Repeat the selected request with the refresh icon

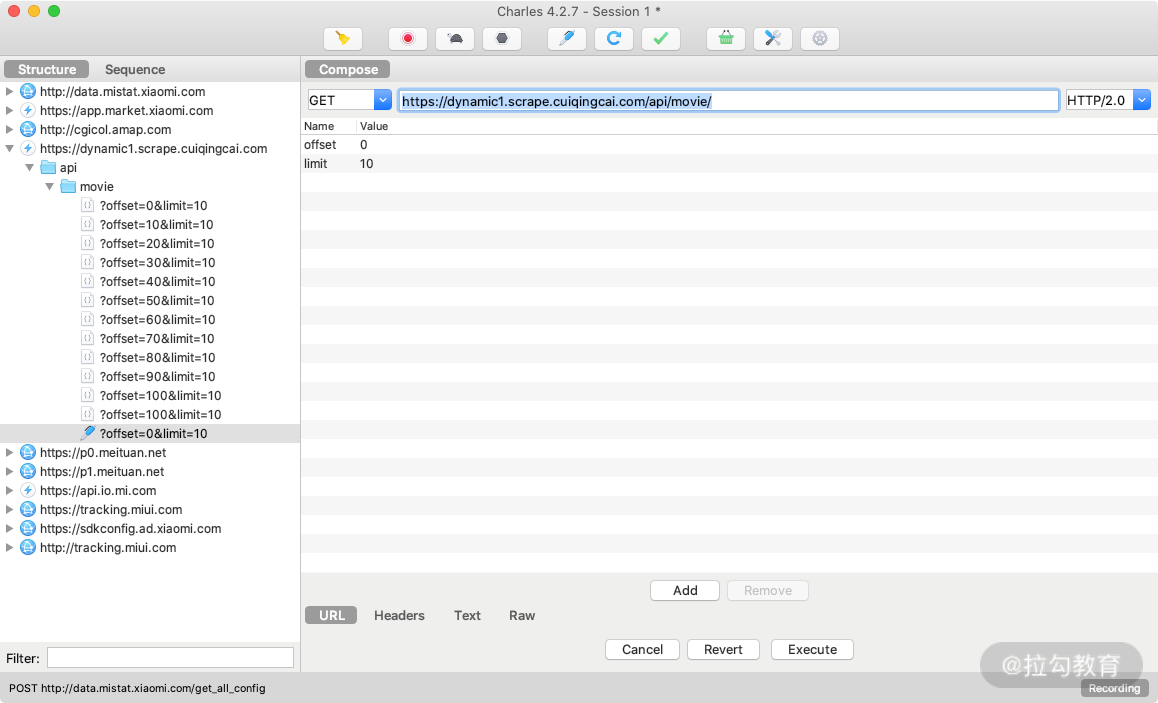(614, 38)
